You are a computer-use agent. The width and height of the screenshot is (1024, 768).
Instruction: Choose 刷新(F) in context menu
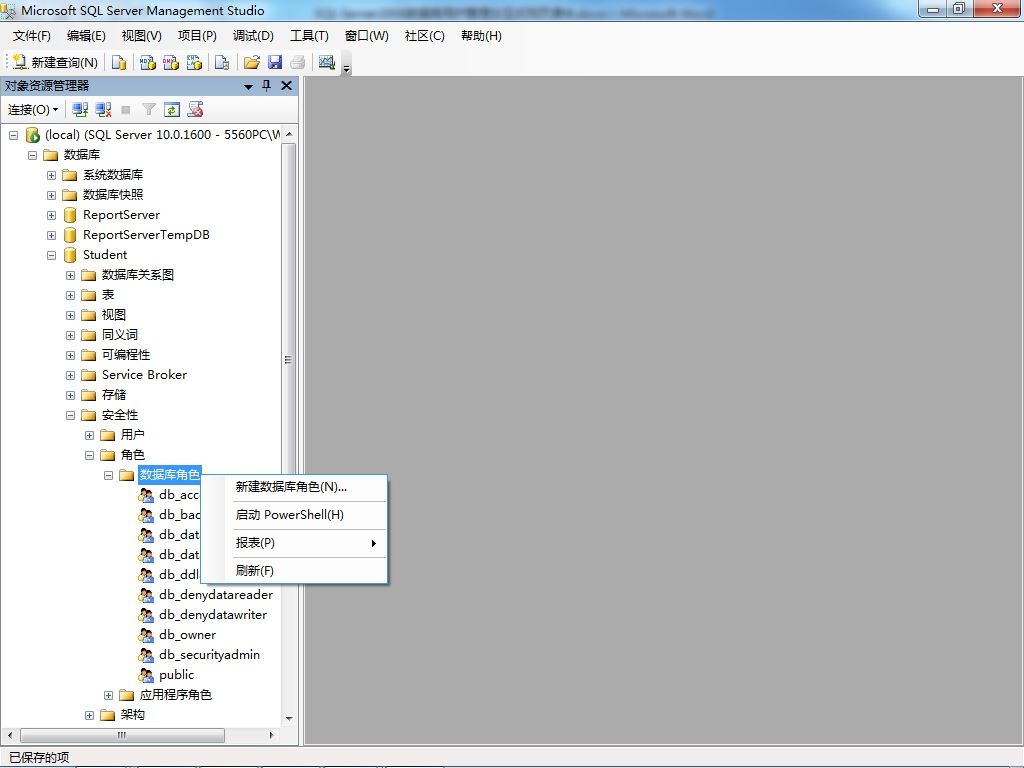(295, 571)
